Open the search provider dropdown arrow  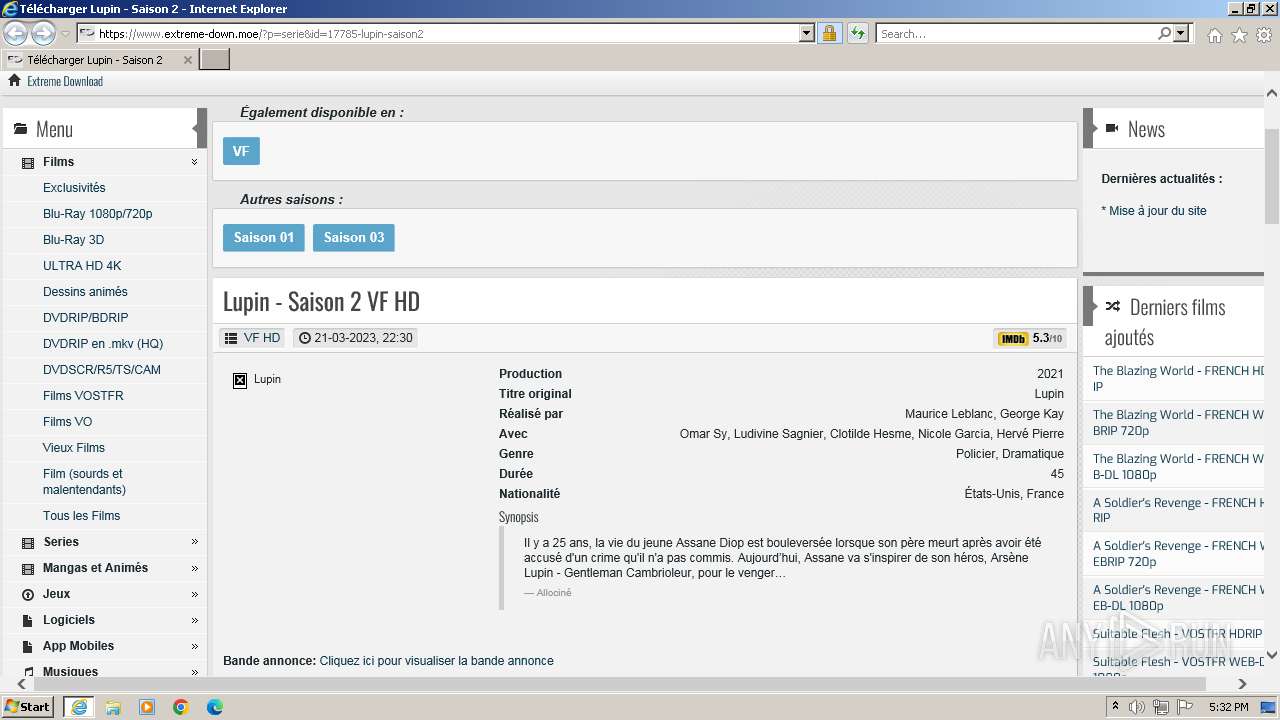(x=1182, y=34)
